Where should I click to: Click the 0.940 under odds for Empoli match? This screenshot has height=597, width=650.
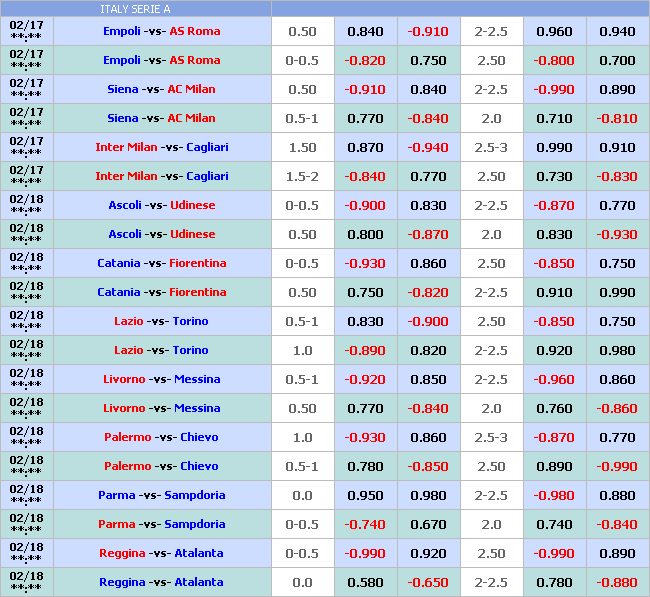pyautogui.click(x=617, y=31)
